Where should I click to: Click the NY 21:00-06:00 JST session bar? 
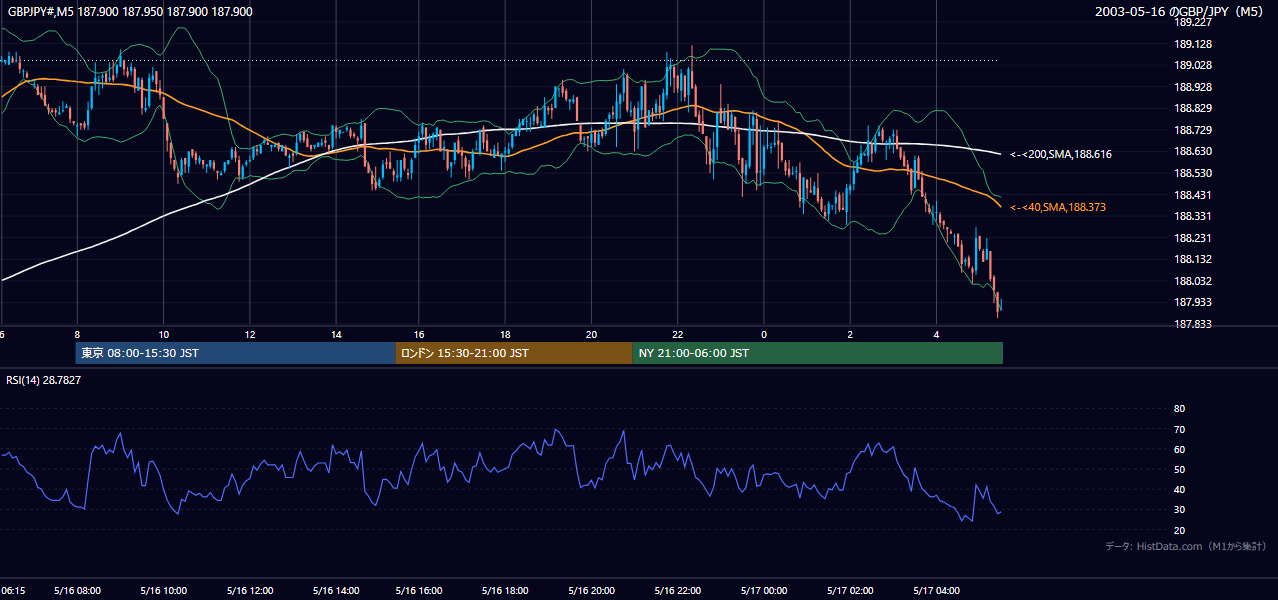click(817, 353)
